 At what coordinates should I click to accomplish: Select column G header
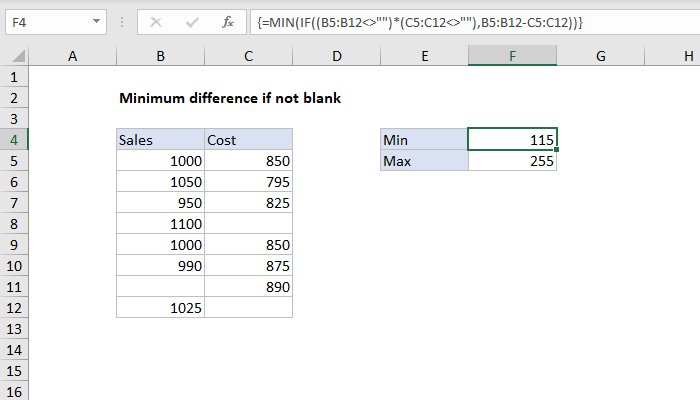click(600, 56)
